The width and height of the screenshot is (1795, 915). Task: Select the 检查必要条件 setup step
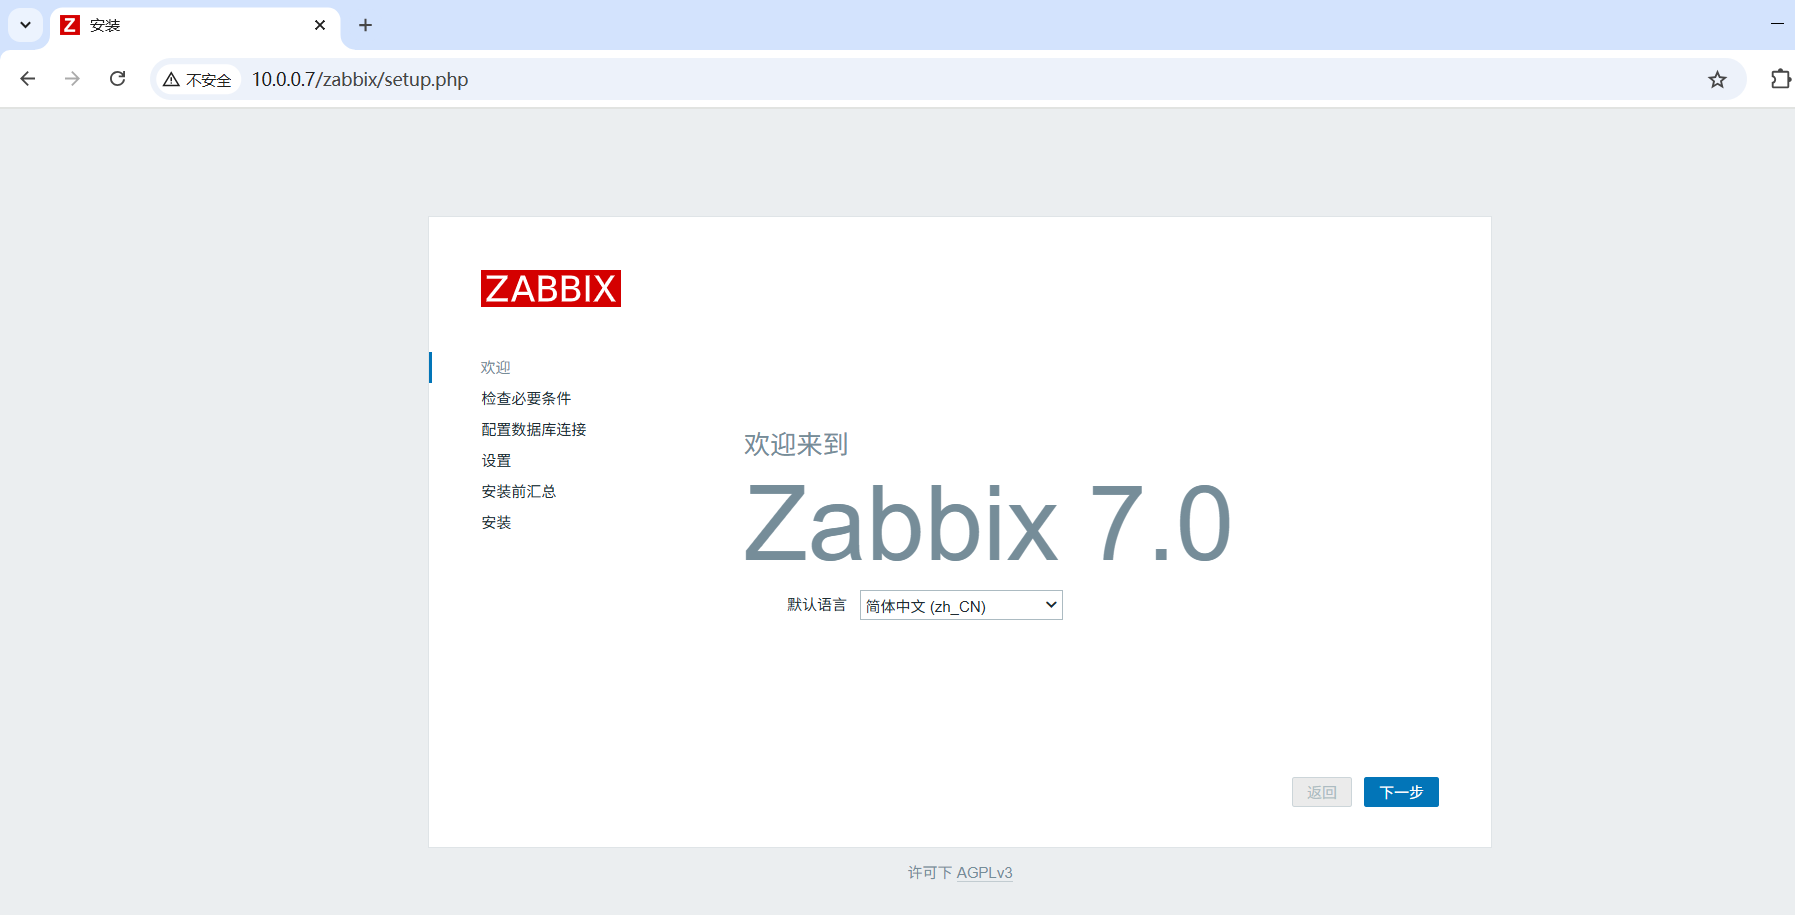point(526,398)
